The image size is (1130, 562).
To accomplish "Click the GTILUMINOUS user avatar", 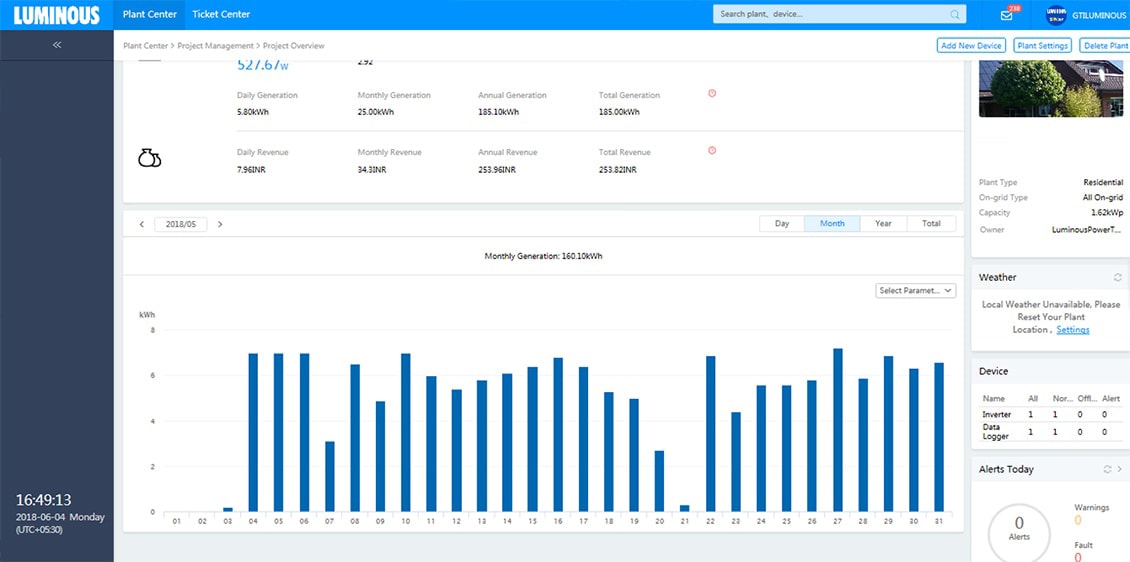I will tap(1056, 15).
